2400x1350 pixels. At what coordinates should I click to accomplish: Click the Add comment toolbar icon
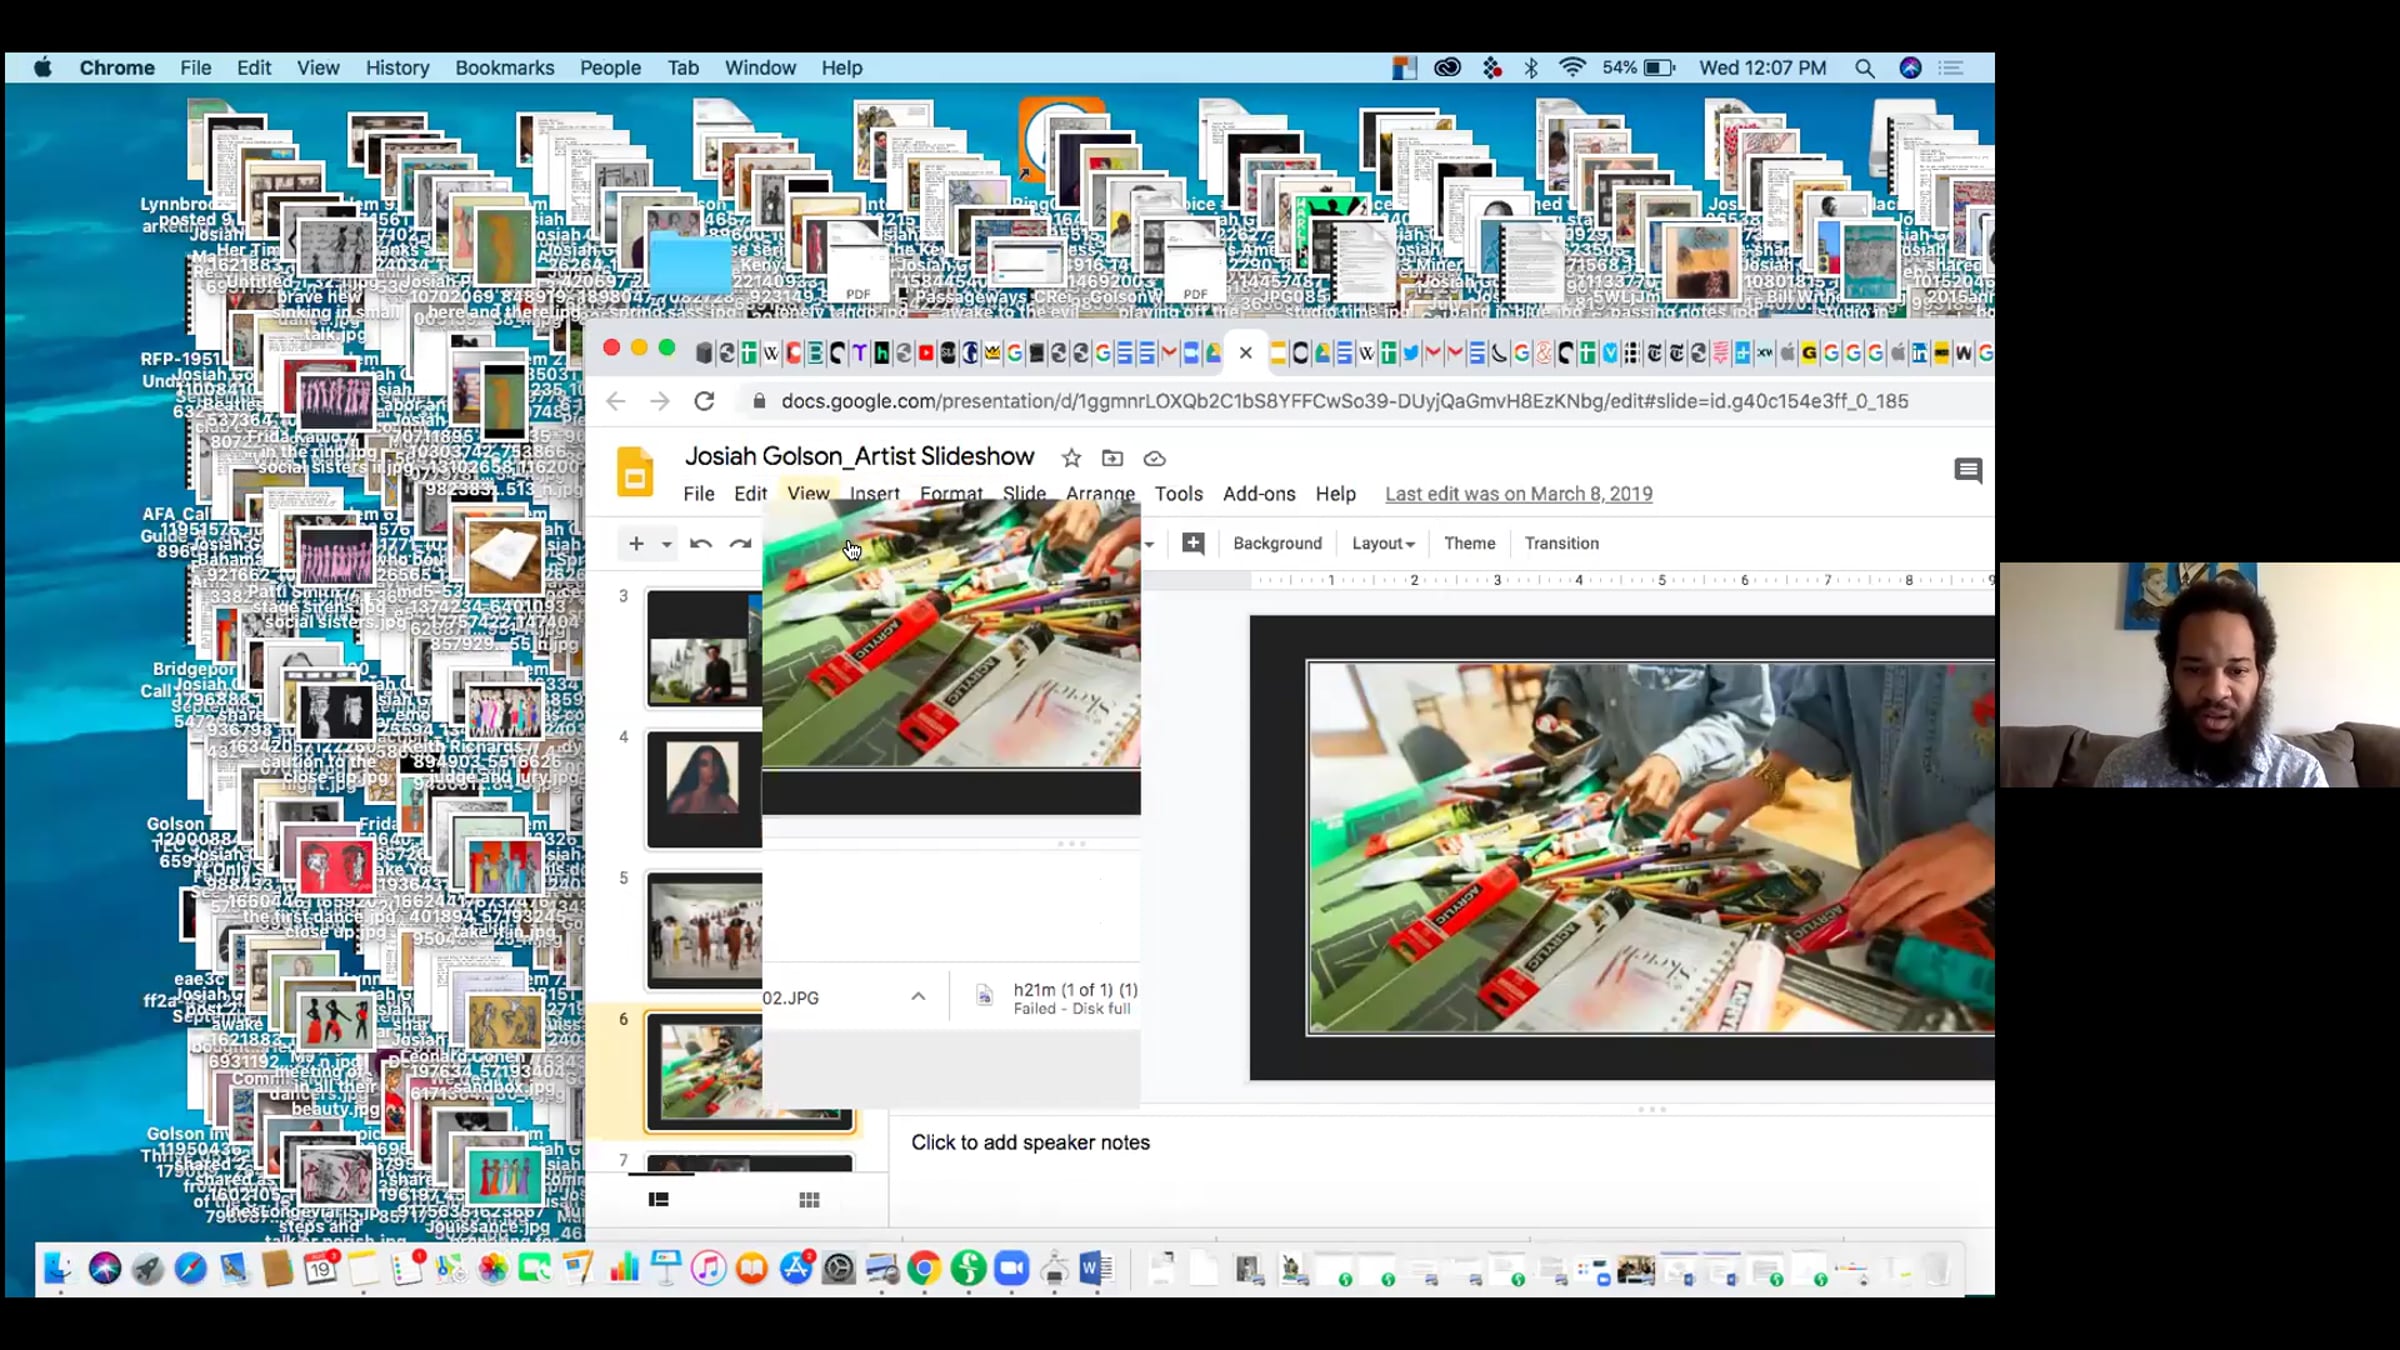tap(1193, 543)
